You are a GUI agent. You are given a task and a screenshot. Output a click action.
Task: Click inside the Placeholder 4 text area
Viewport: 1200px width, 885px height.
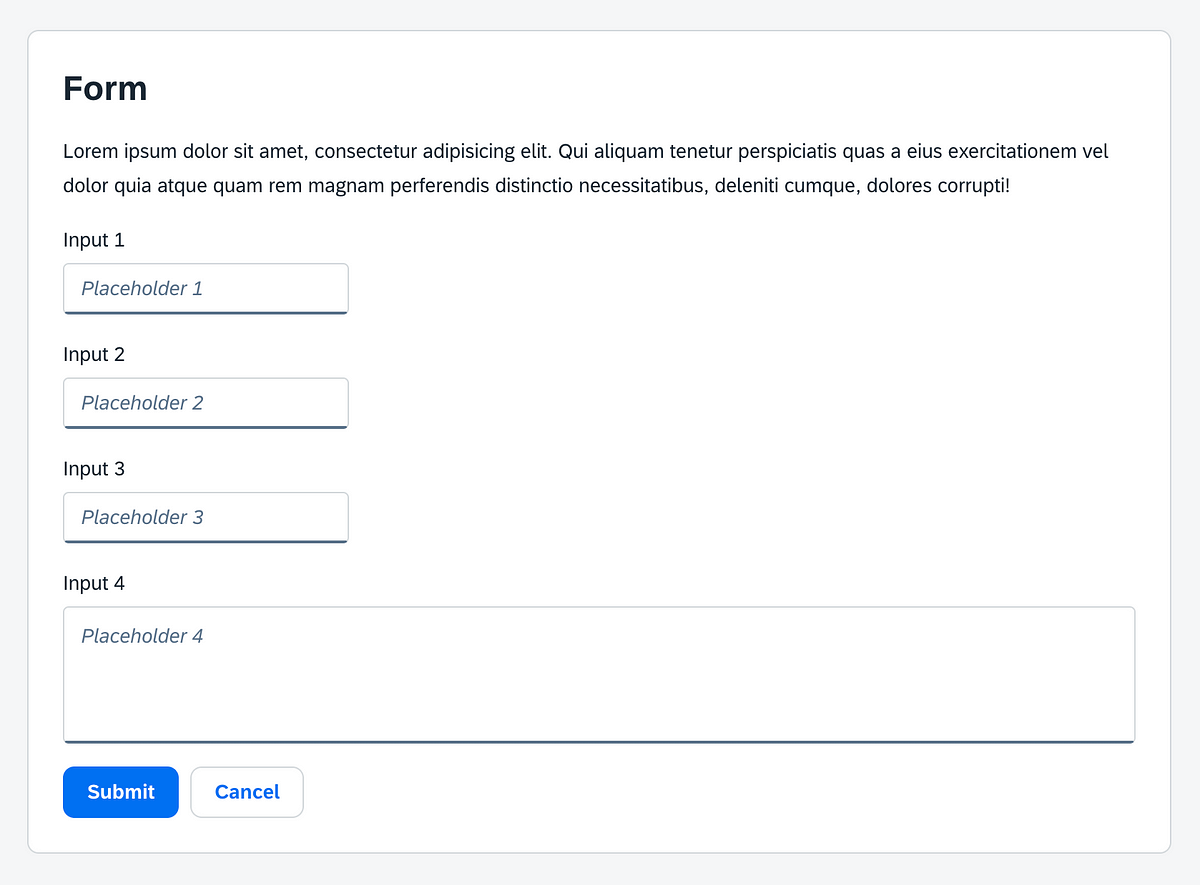pos(599,675)
